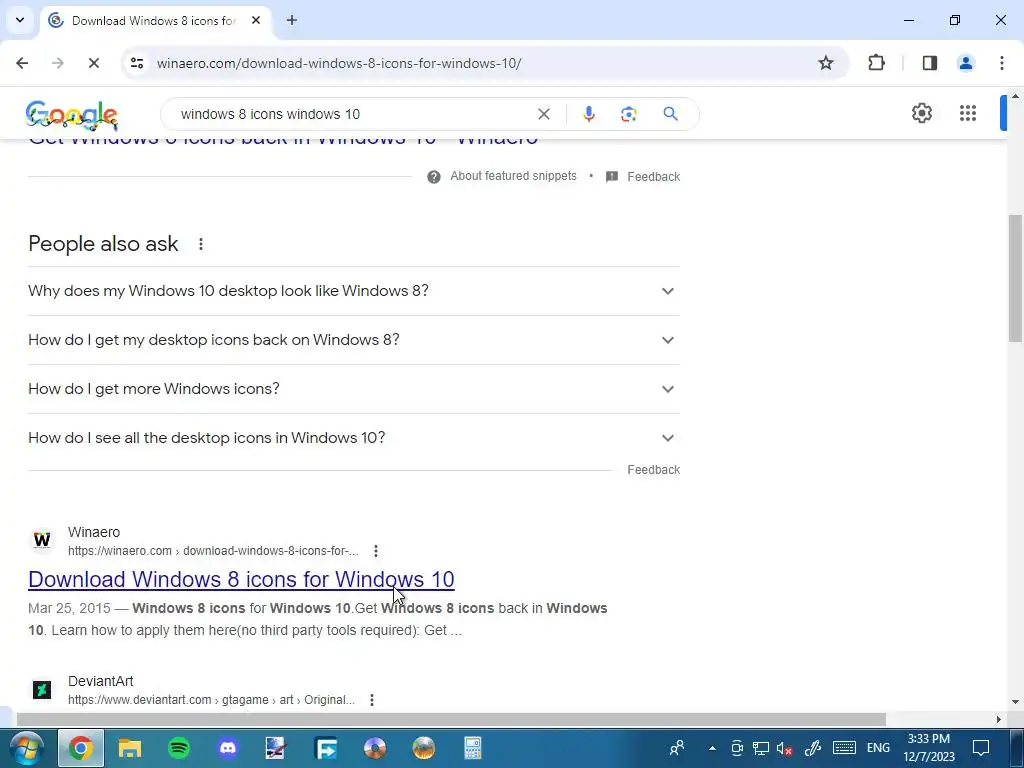Click the DeviantArt site favicon
This screenshot has height=768, width=1024.
[x=42, y=689]
